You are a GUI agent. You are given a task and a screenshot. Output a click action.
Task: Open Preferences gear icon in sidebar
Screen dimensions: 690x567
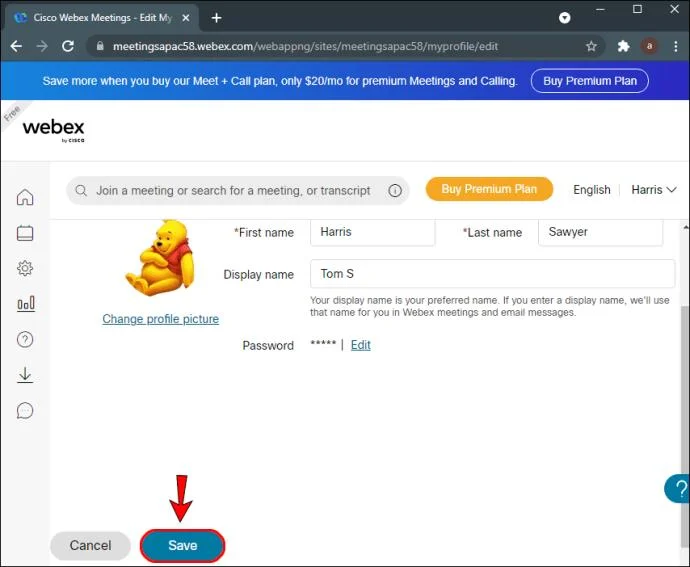(25, 268)
